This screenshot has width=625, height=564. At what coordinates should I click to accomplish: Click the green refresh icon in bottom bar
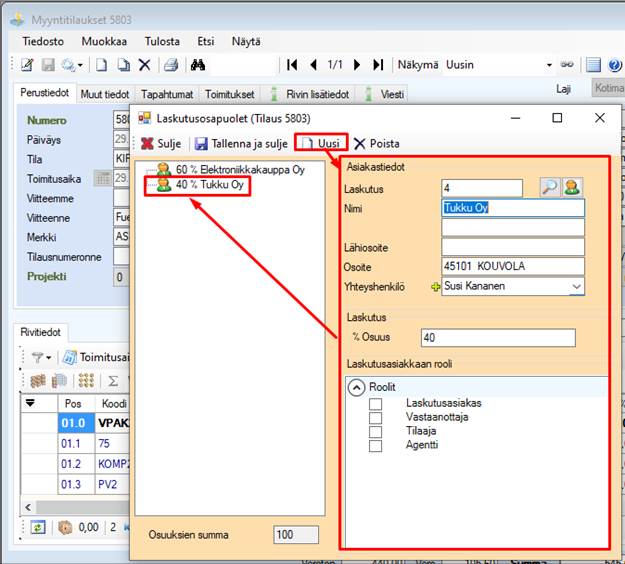(37, 527)
